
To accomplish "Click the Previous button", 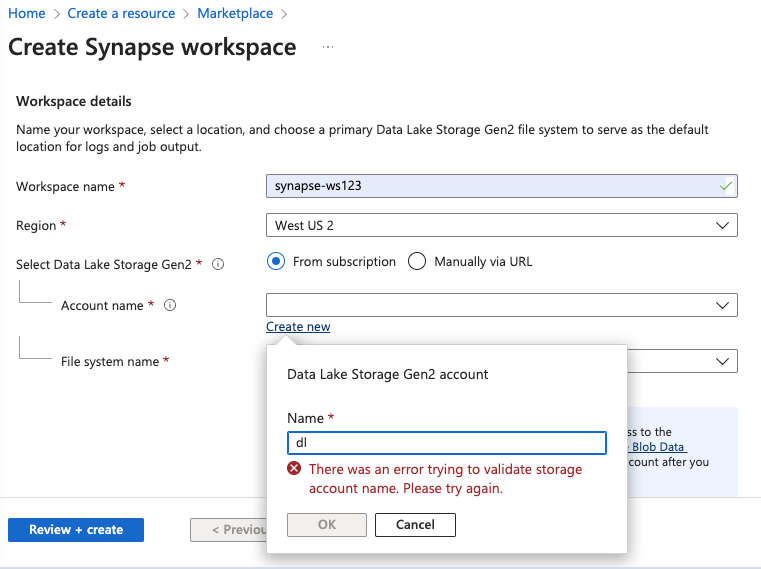I will [x=229, y=530].
